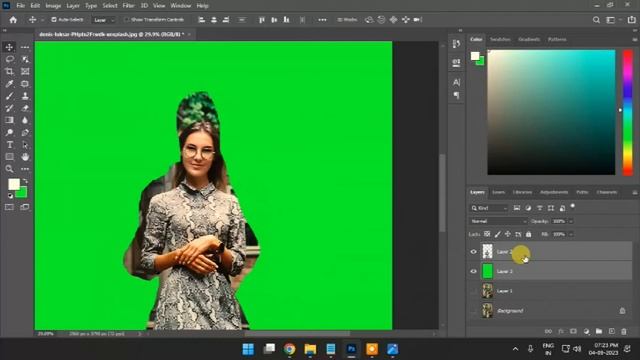Viewport: 640px width, 360px height.
Task: Create a new group folder icon
Action: click(599, 331)
